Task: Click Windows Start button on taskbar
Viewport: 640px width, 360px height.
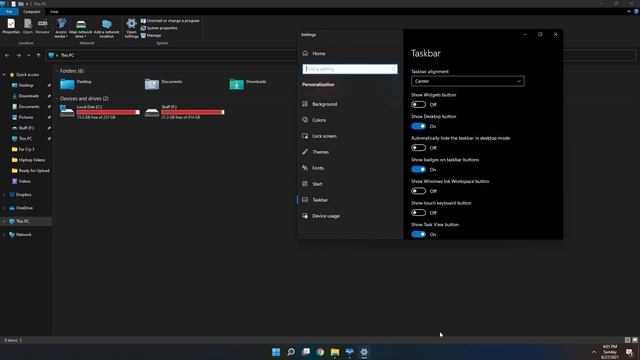Action: click(x=276, y=352)
